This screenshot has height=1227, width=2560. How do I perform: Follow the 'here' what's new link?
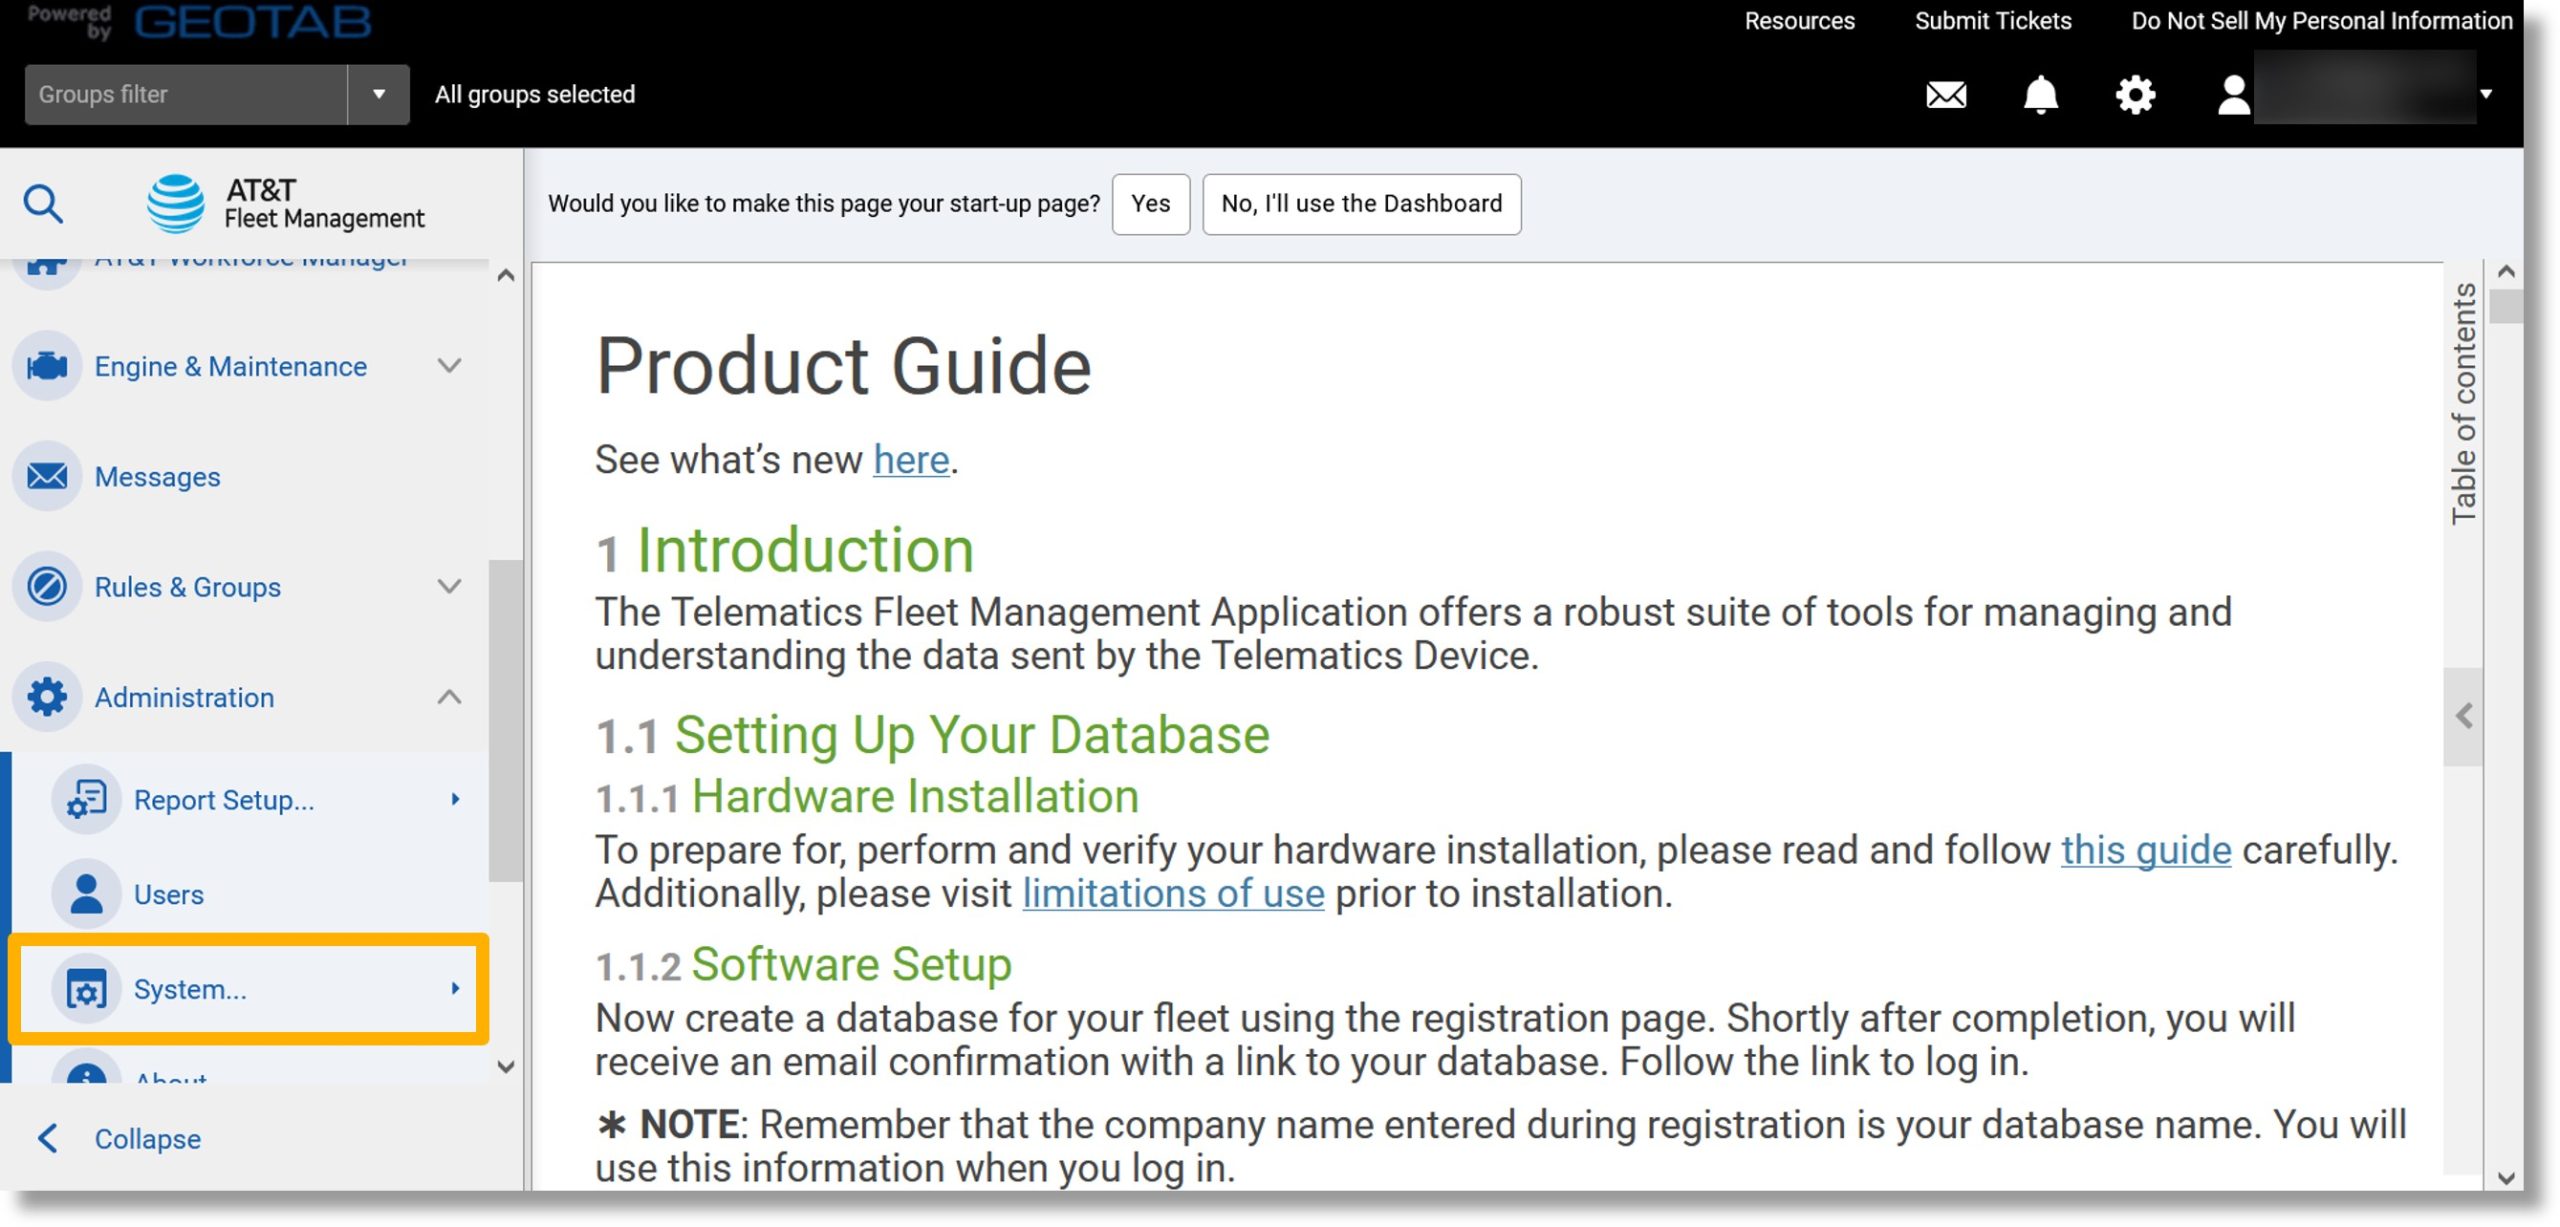[910, 460]
